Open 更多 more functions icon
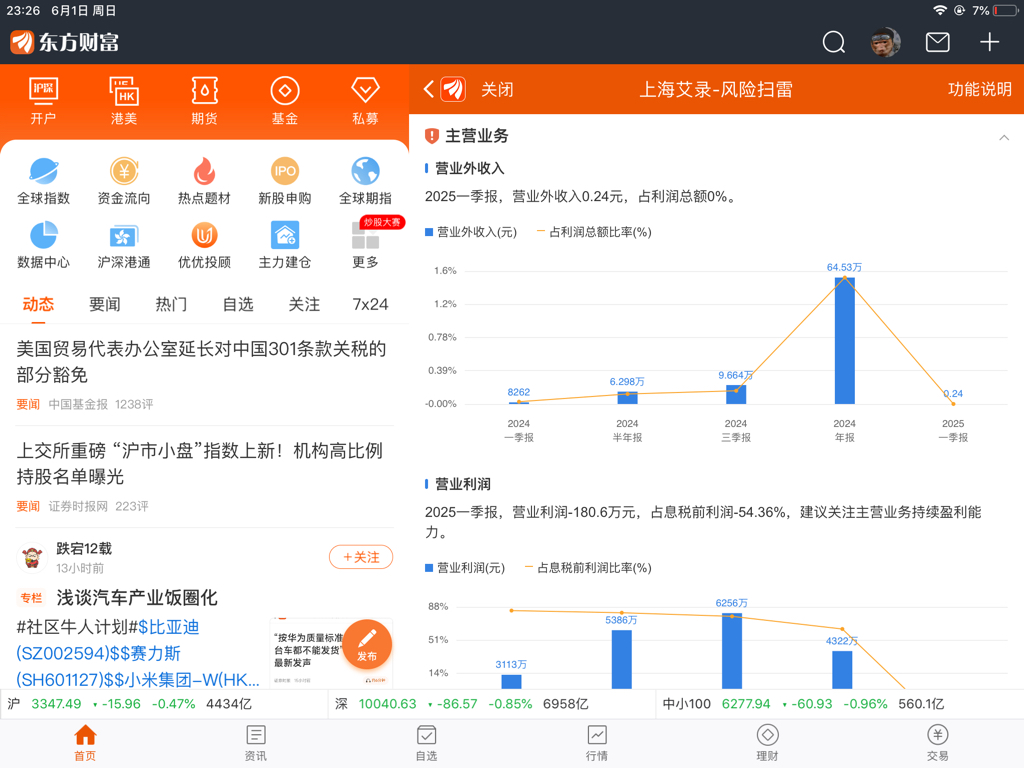This screenshot has height=768, width=1024. pos(365,245)
